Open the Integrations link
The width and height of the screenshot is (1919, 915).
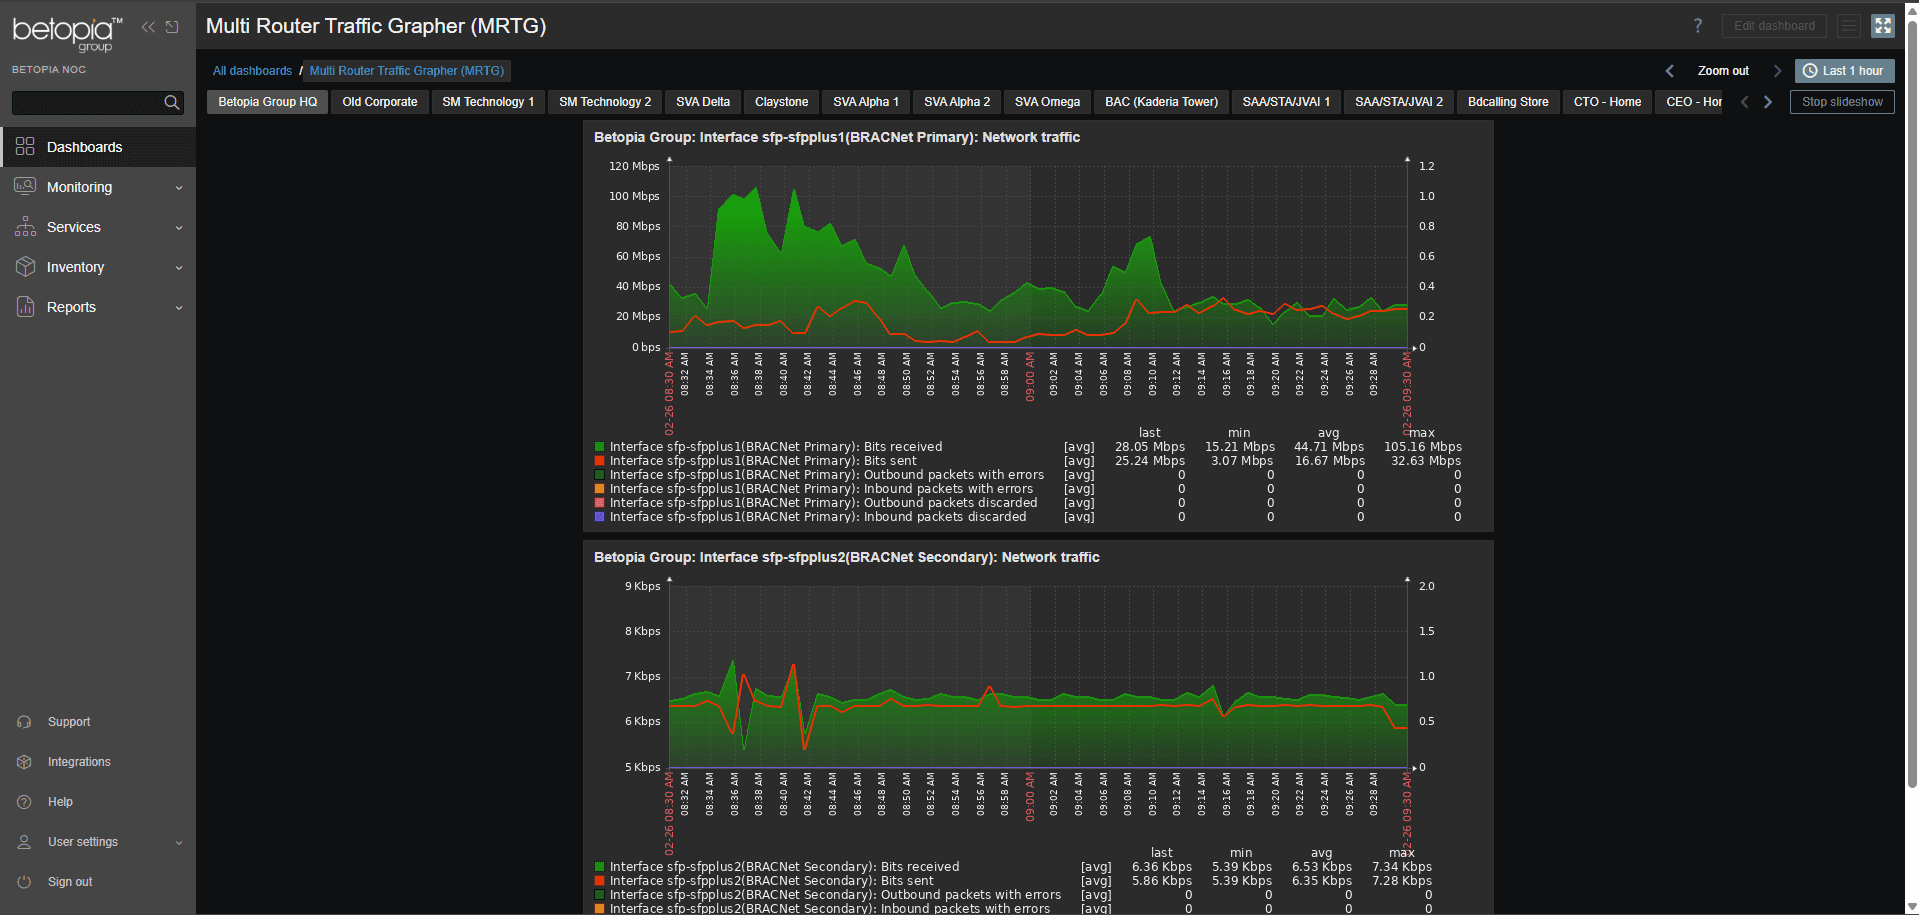click(x=79, y=762)
